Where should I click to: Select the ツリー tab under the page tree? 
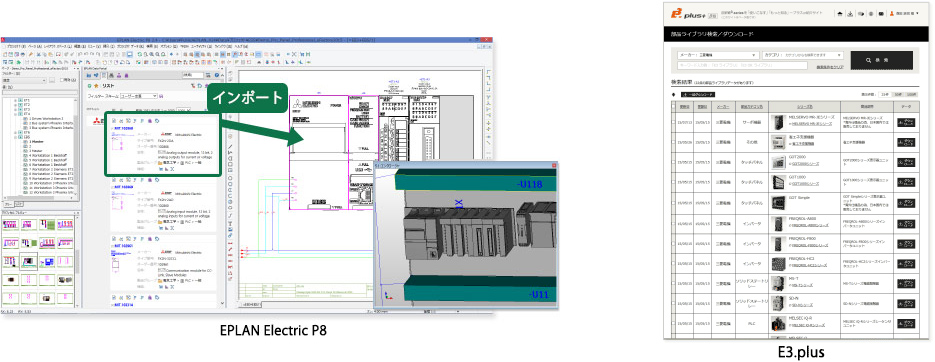pyautogui.click(x=8, y=204)
